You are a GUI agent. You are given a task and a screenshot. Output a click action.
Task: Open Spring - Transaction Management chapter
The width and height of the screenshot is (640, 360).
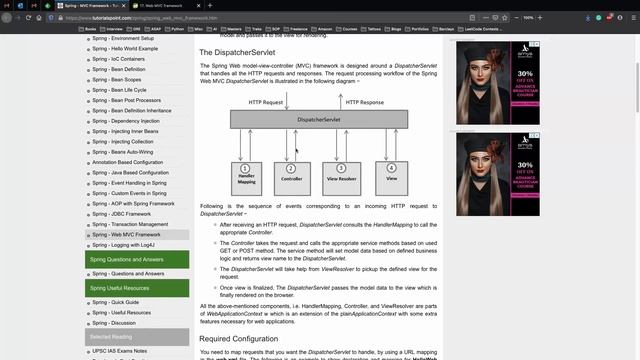[130, 224]
